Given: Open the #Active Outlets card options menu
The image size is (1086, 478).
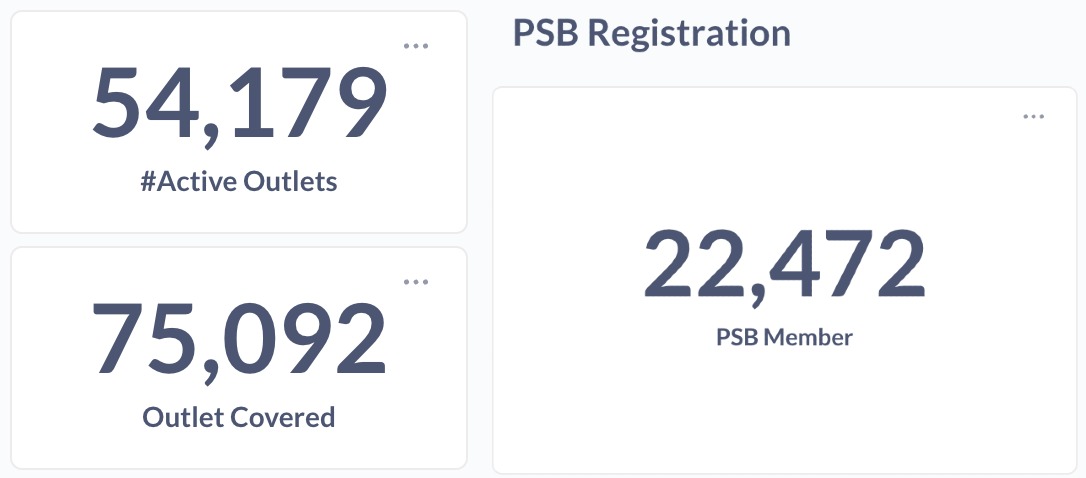Looking at the screenshot, I should [416, 46].
